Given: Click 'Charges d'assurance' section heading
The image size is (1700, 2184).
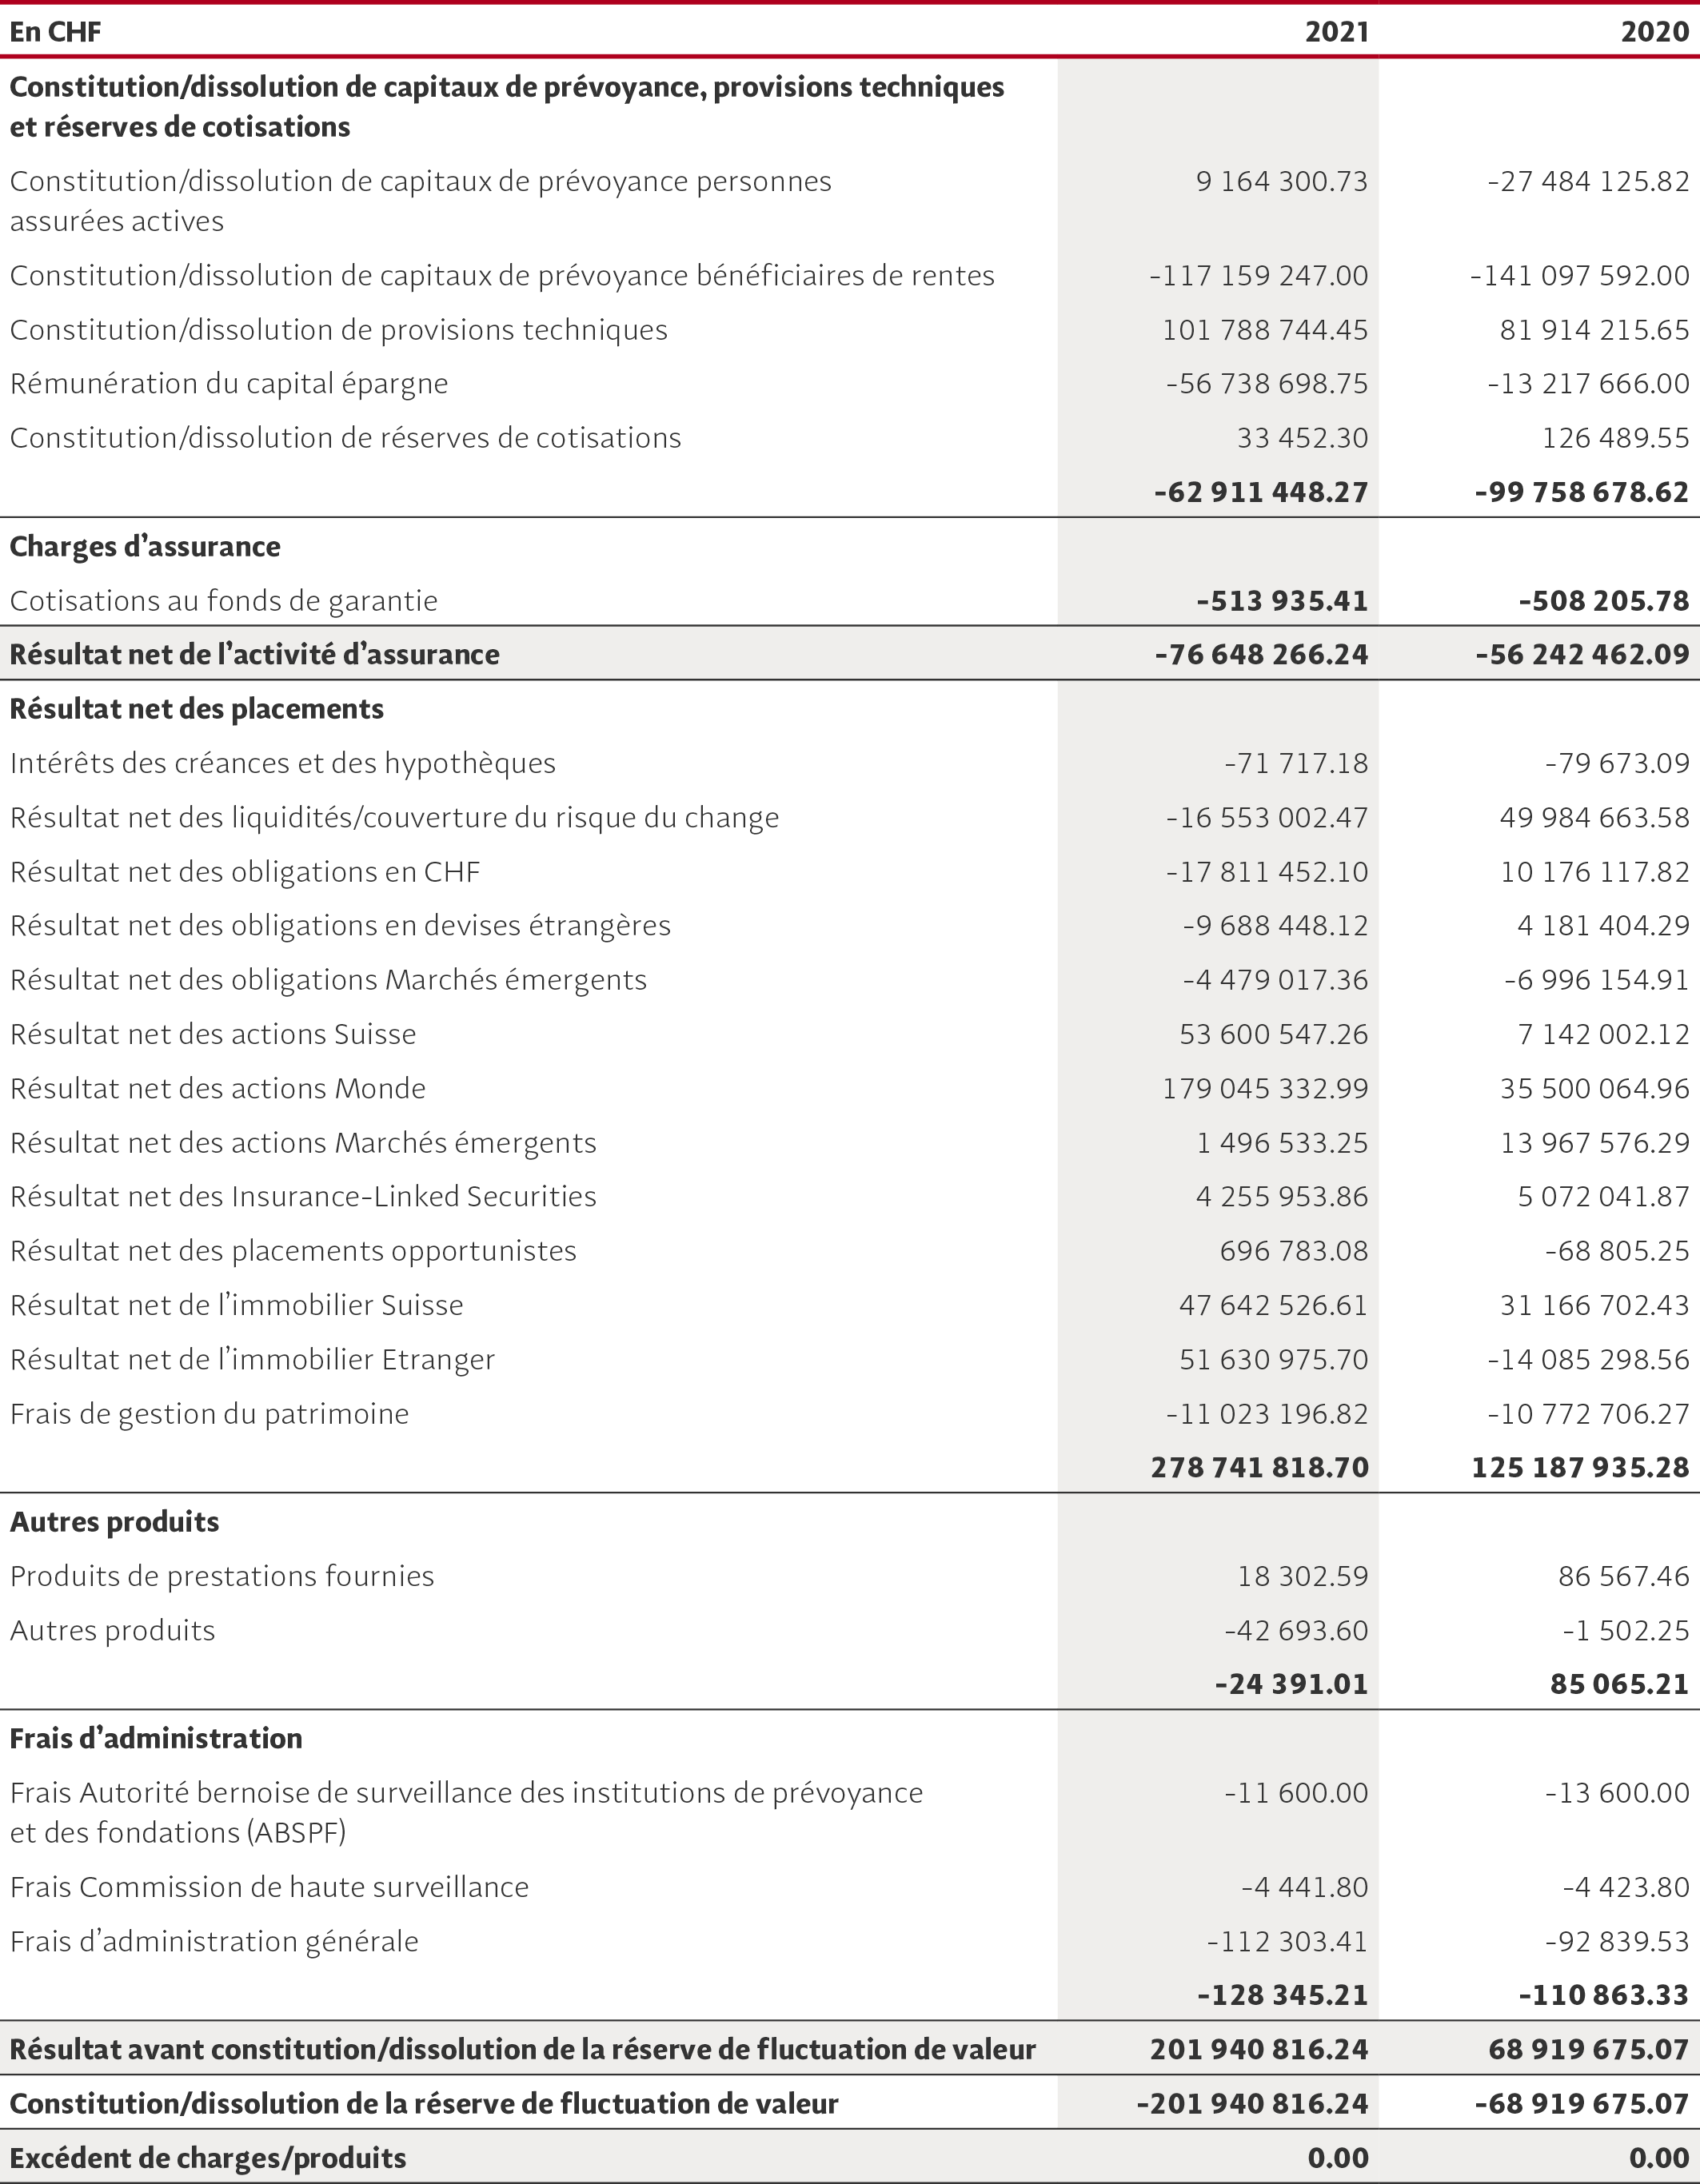Looking at the screenshot, I should (145, 547).
